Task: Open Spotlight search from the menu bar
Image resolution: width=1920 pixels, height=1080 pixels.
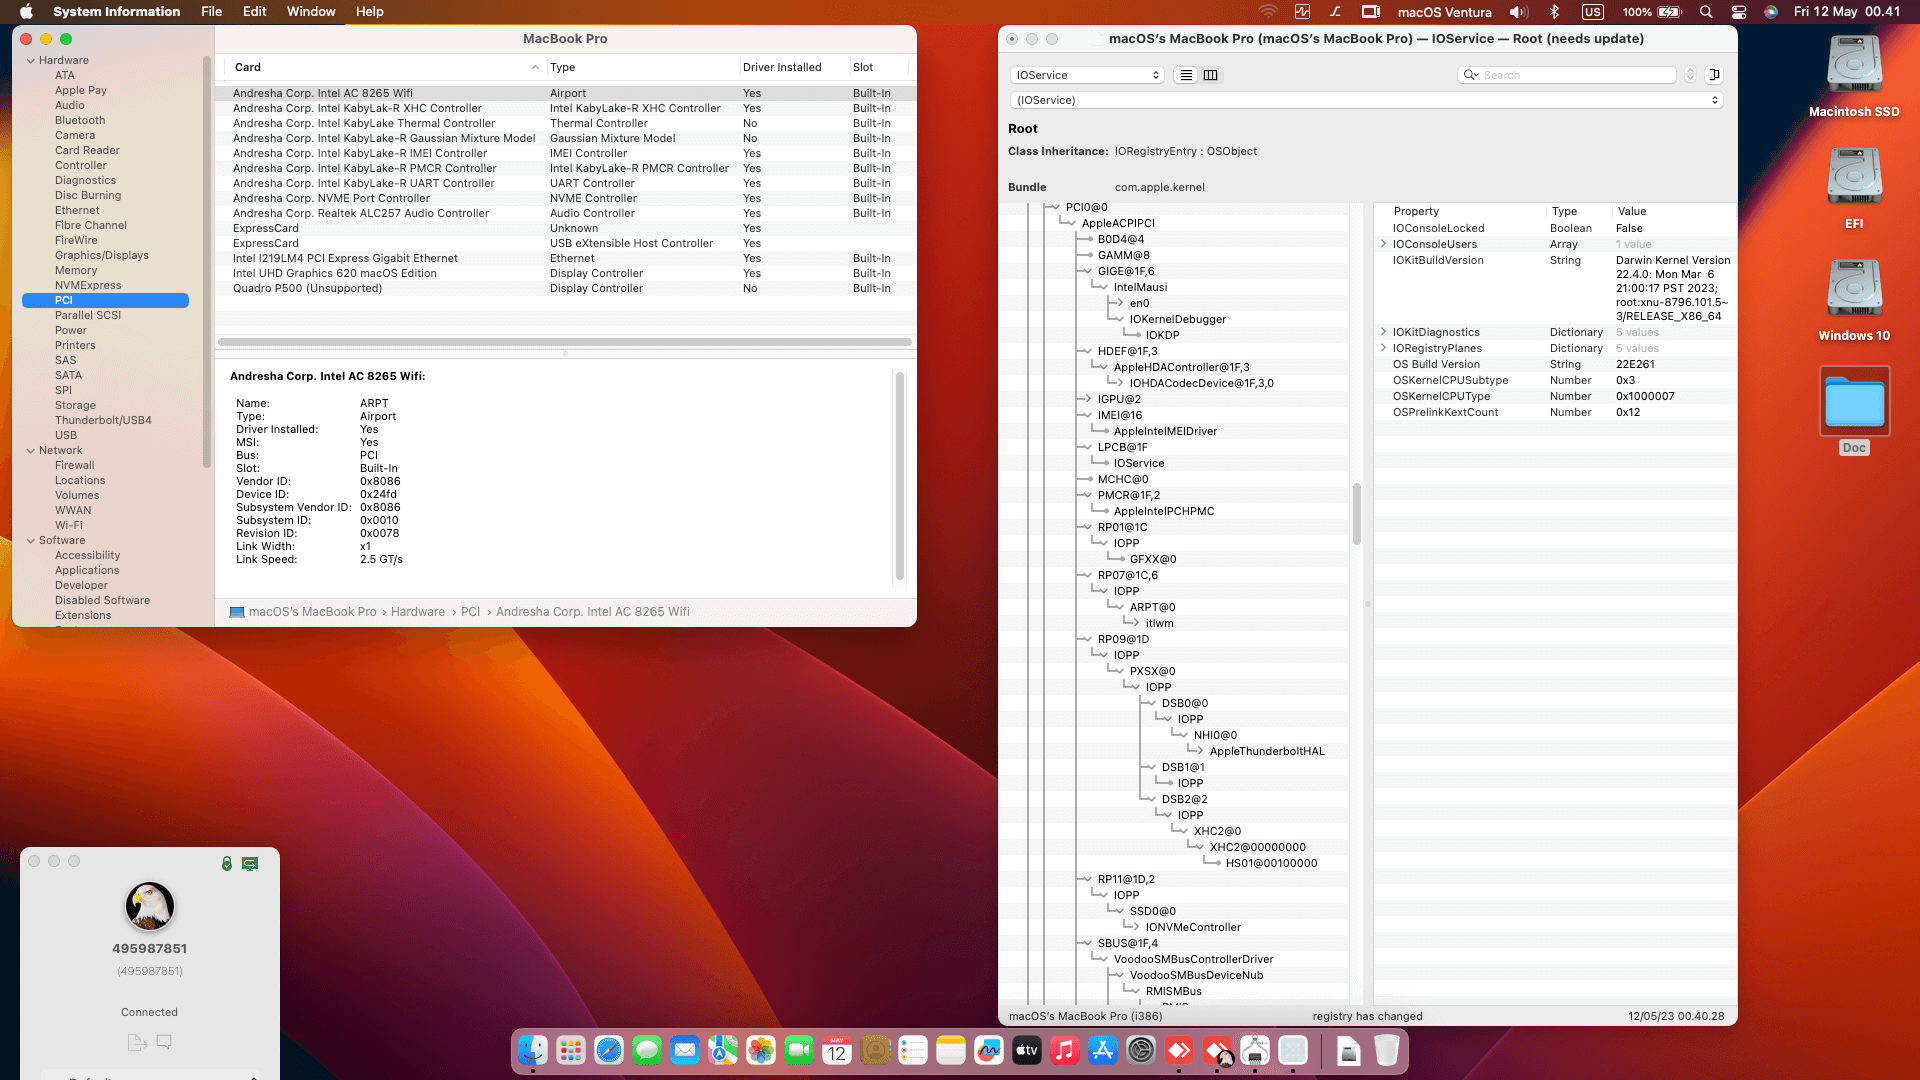Action: pos(1705,12)
